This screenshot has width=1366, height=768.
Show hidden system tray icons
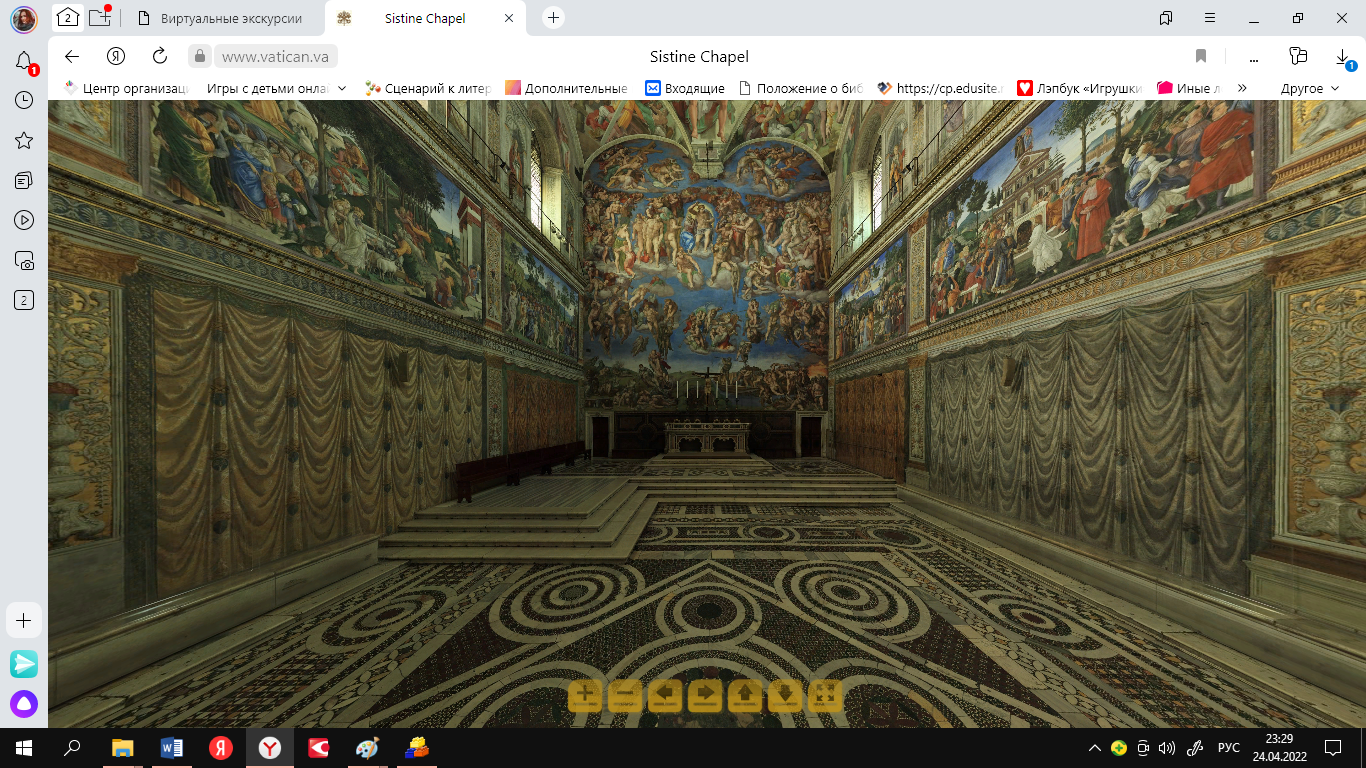[x=1097, y=748]
